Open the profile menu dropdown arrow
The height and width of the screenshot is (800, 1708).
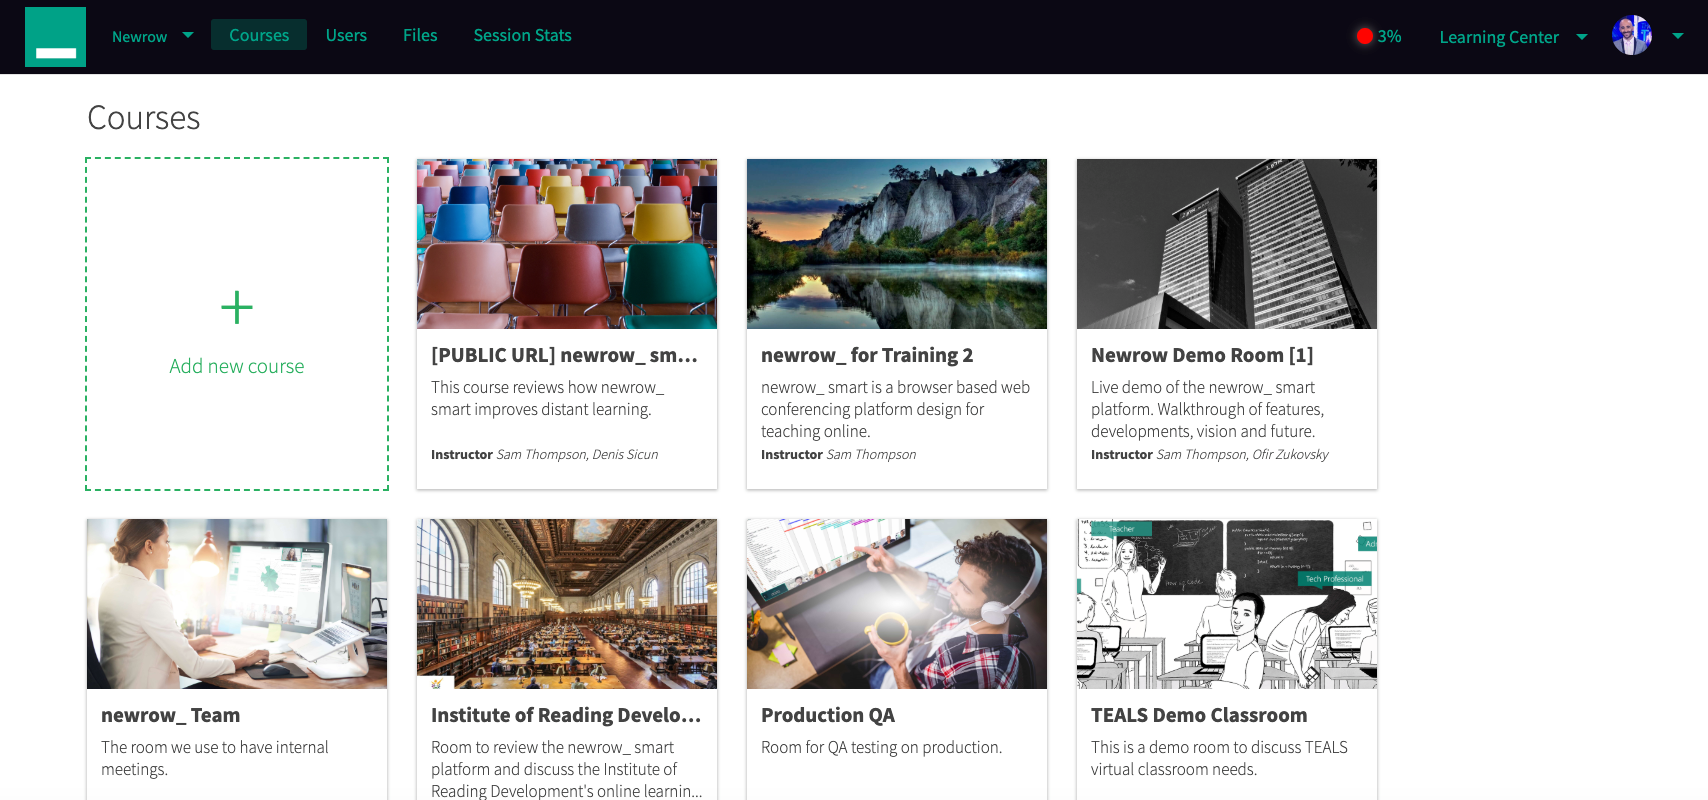pos(1678,35)
